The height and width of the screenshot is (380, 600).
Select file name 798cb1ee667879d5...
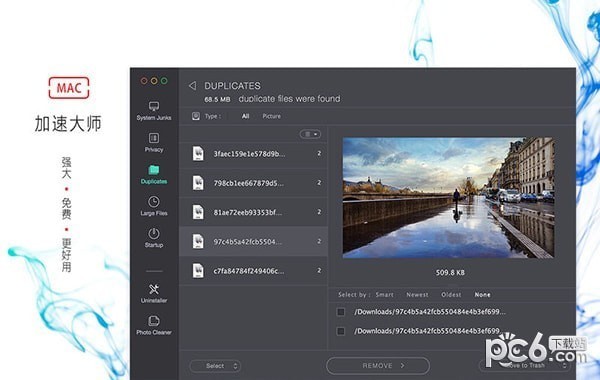(249, 183)
